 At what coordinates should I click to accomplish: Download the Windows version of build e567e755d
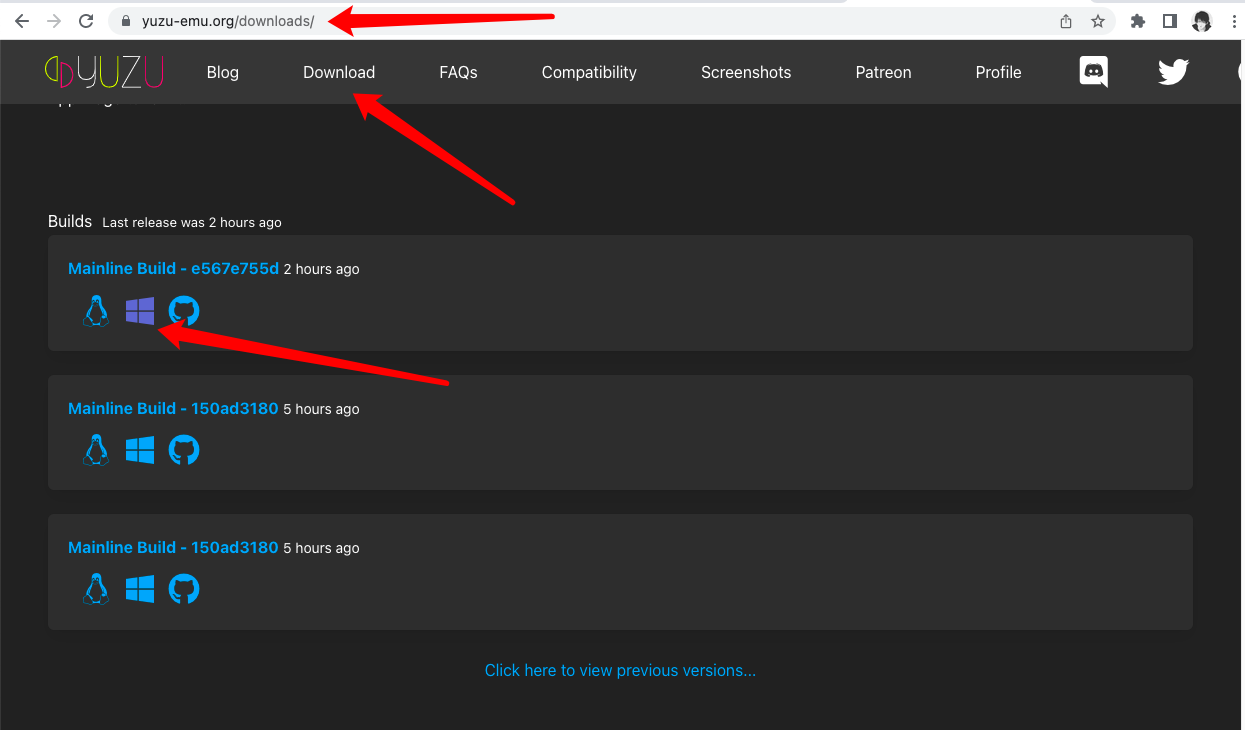click(140, 311)
